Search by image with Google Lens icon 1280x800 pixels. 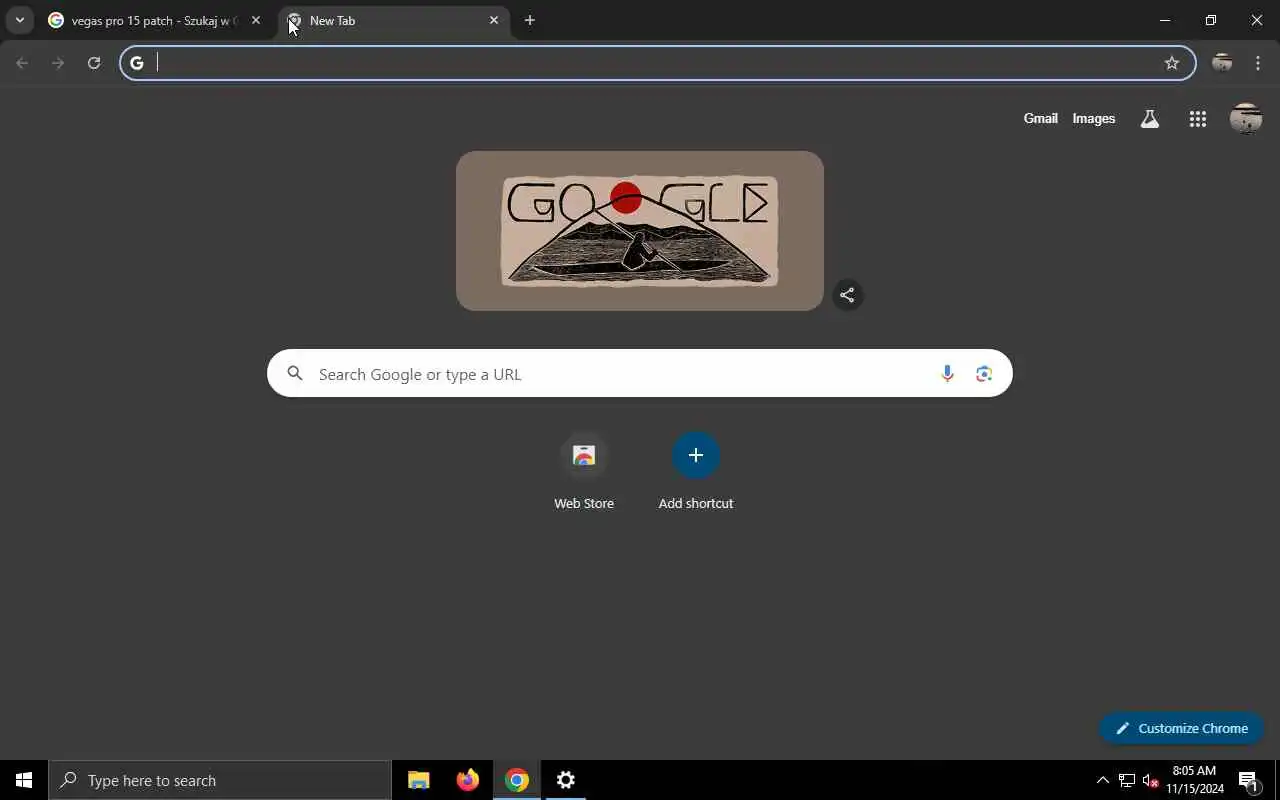click(984, 373)
